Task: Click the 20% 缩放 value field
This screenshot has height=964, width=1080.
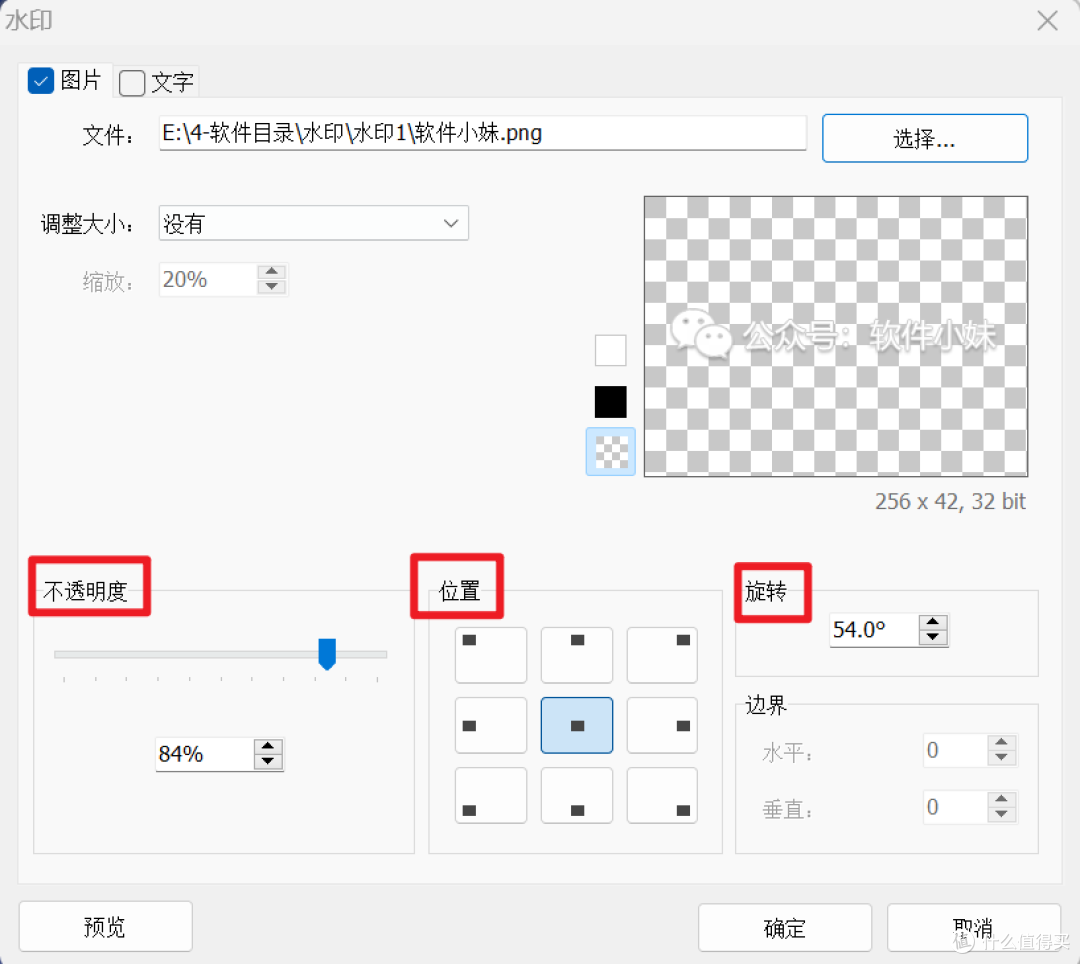Action: [x=208, y=280]
